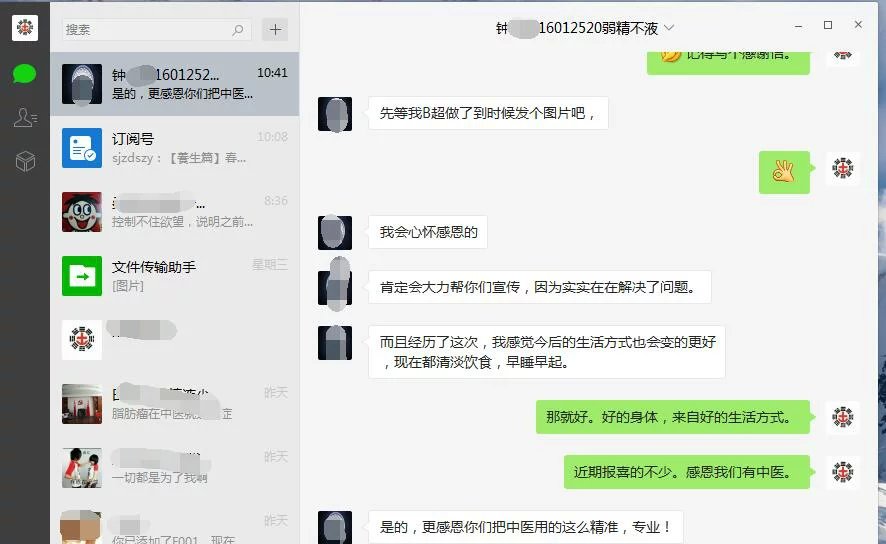
Task: Click sender avatar beside 我会心怀感恩的
Action: point(335,232)
